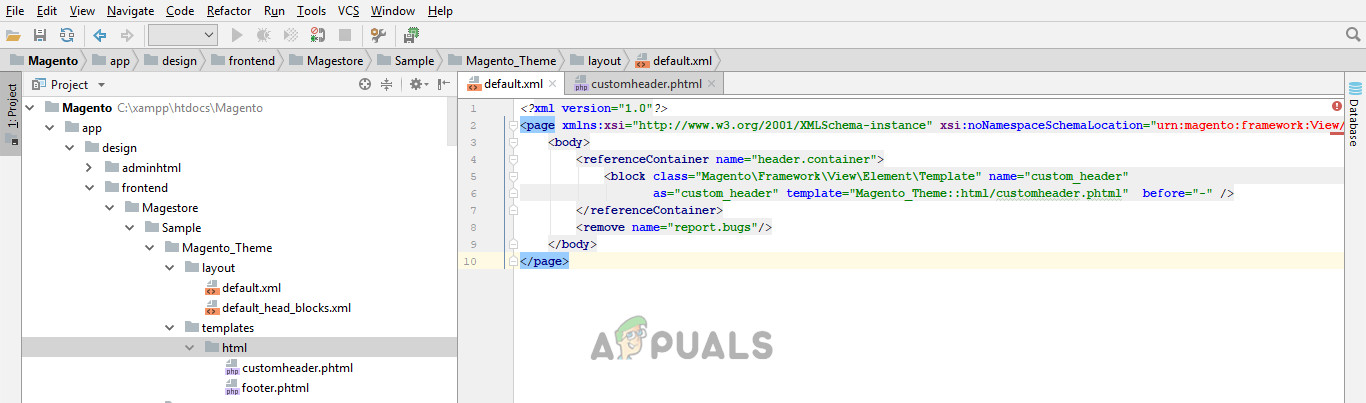
Task: Click the Search Everywhere magnifier icon
Action: click(x=1352, y=35)
